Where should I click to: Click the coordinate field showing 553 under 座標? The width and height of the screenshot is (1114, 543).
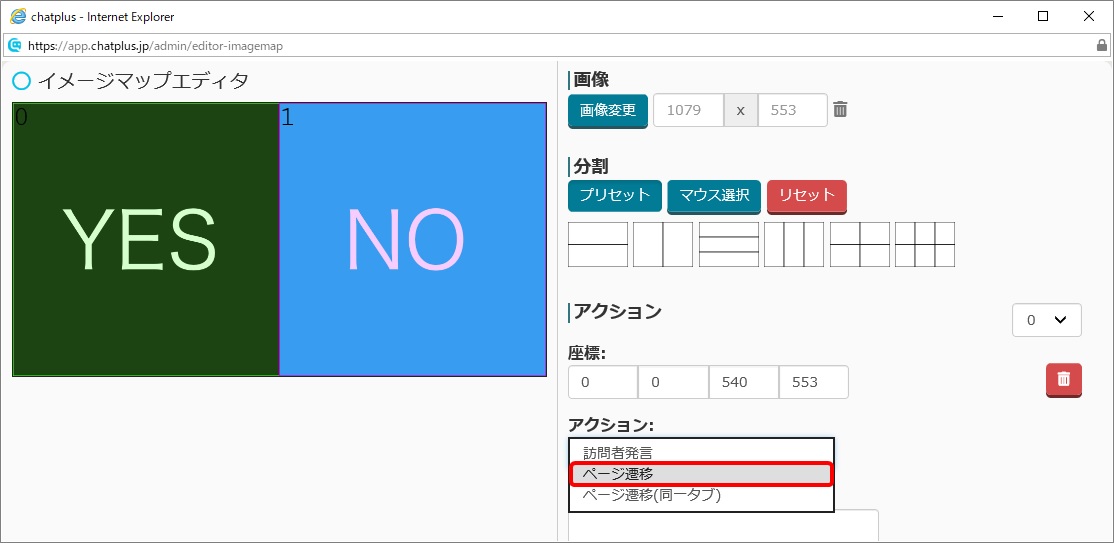point(813,382)
